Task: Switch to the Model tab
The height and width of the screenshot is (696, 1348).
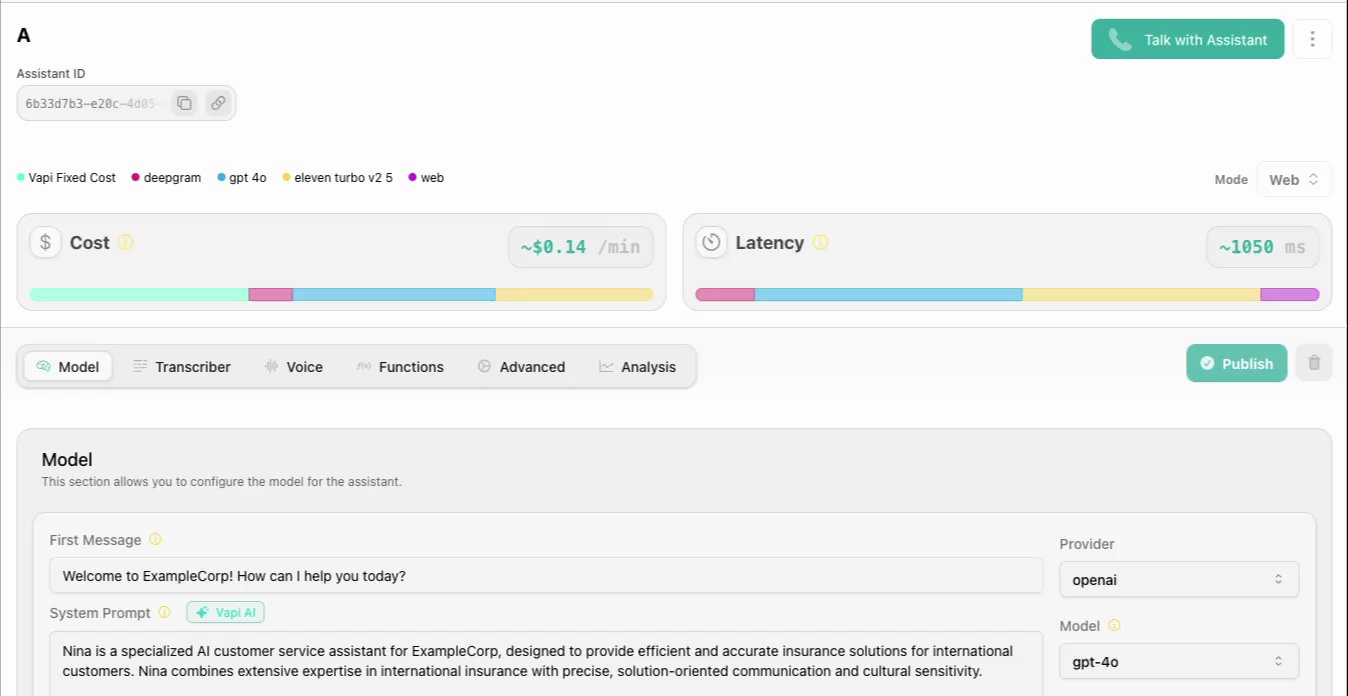Action: click(68, 367)
